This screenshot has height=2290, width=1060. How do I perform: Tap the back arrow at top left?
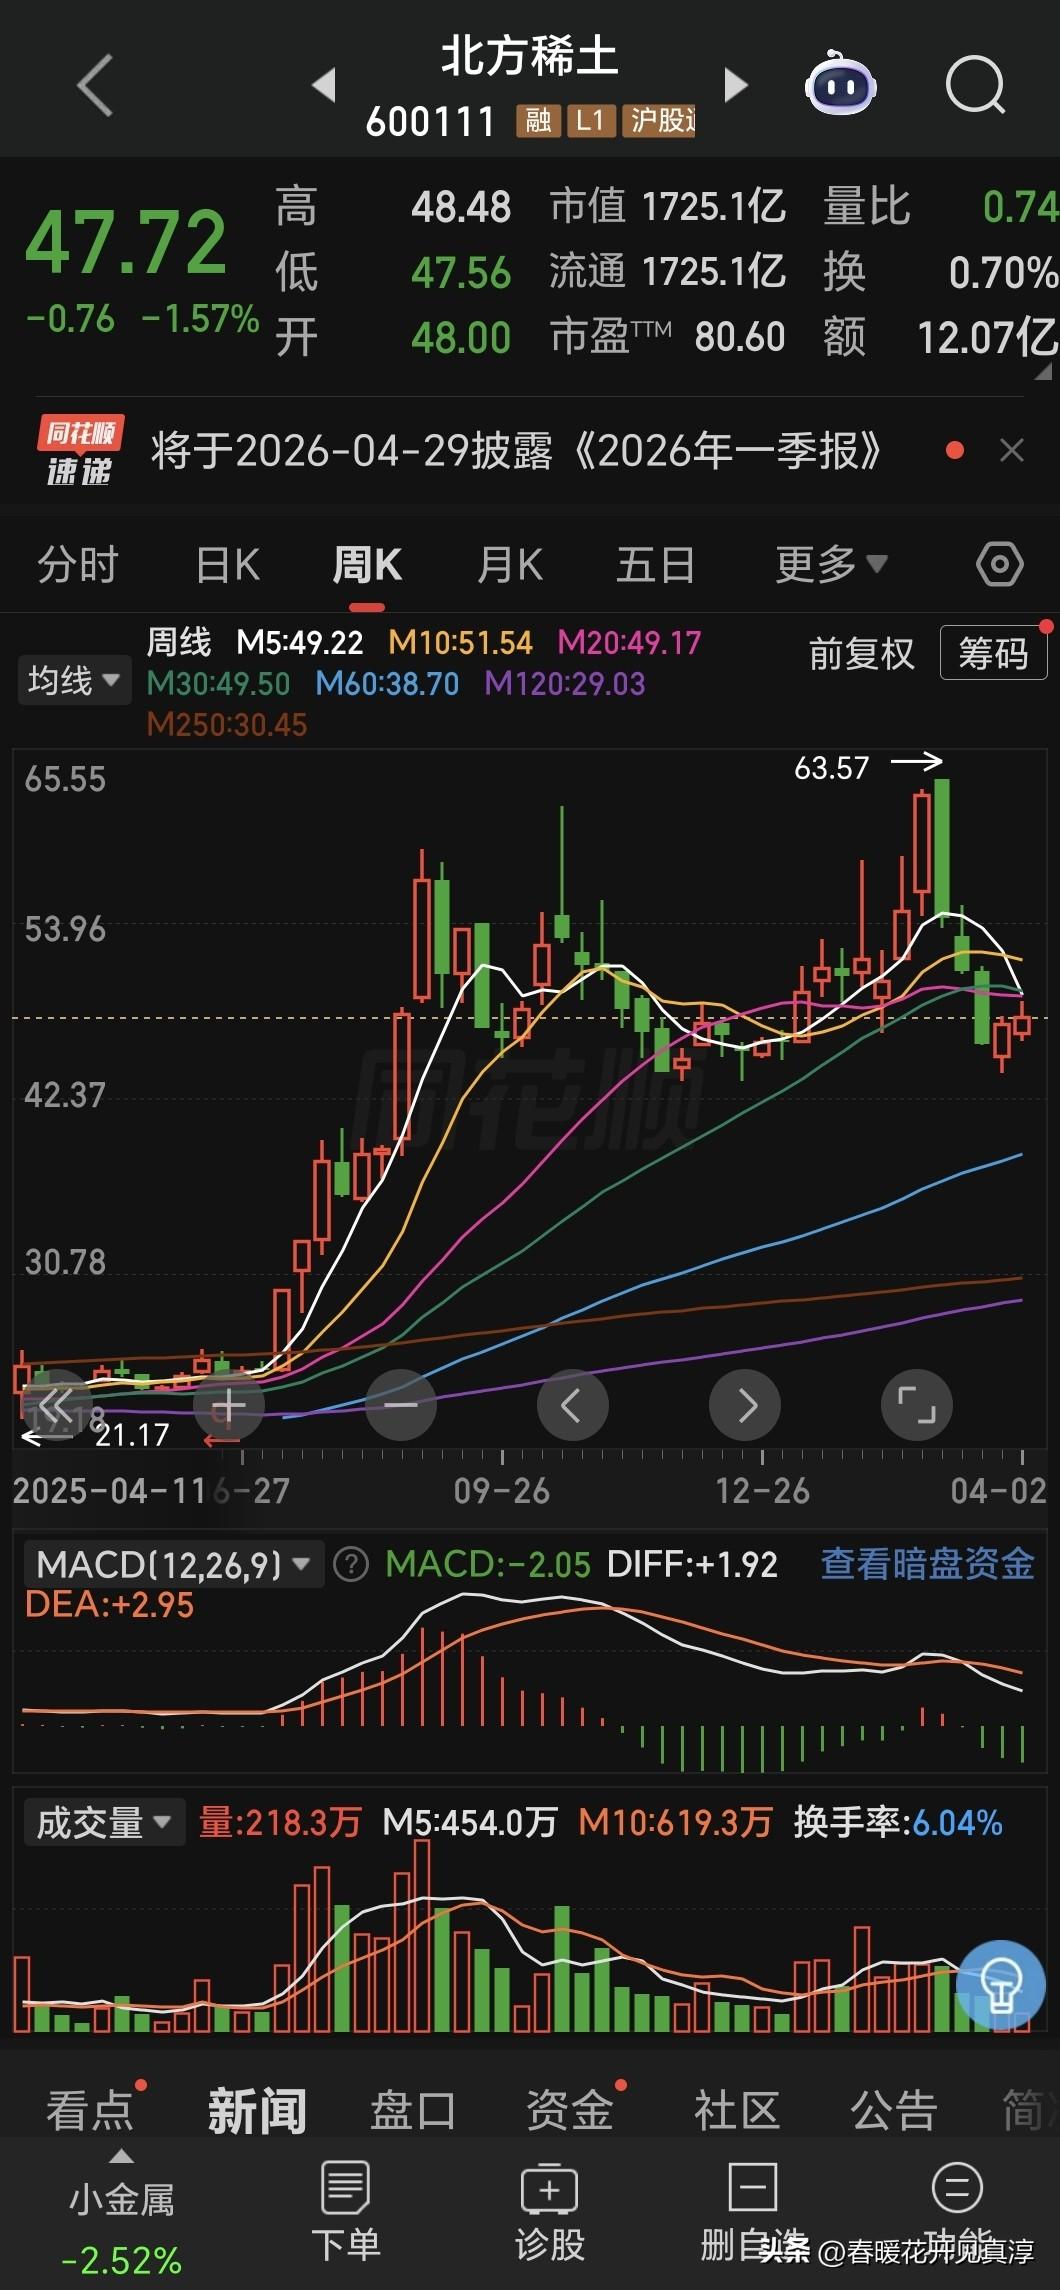tap(95, 85)
